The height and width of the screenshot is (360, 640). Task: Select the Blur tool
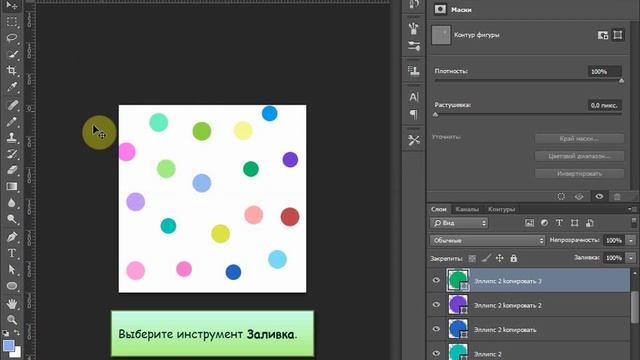pos(12,203)
